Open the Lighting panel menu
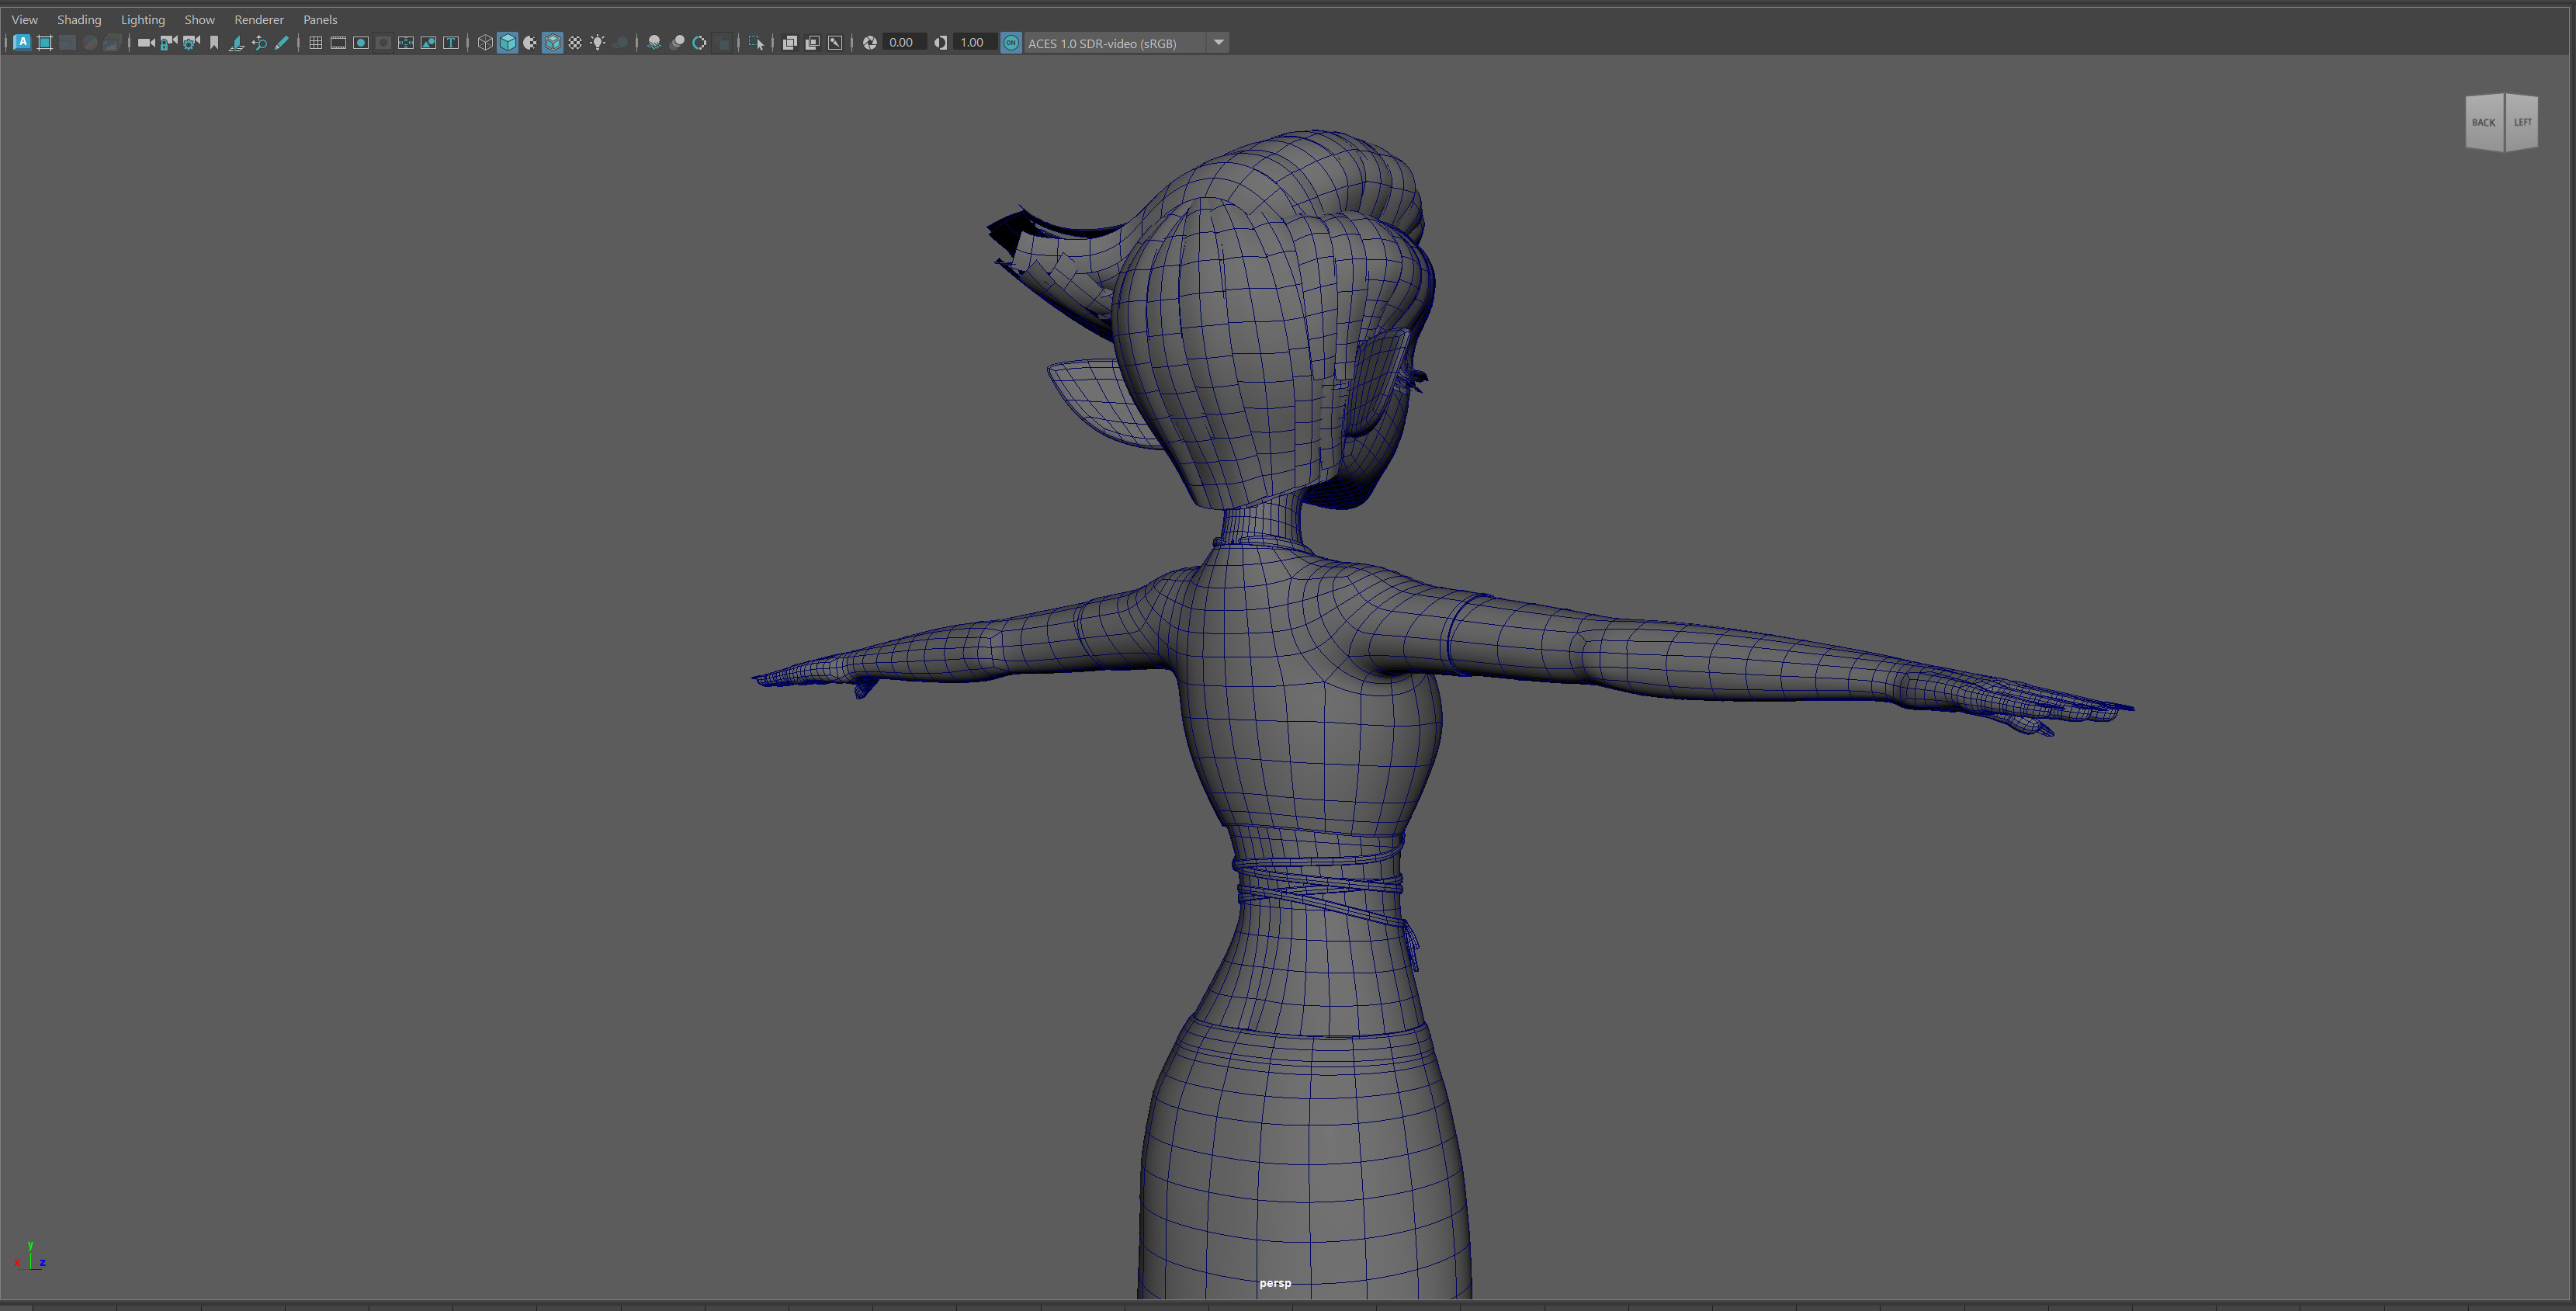 pyautogui.click(x=143, y=19)
